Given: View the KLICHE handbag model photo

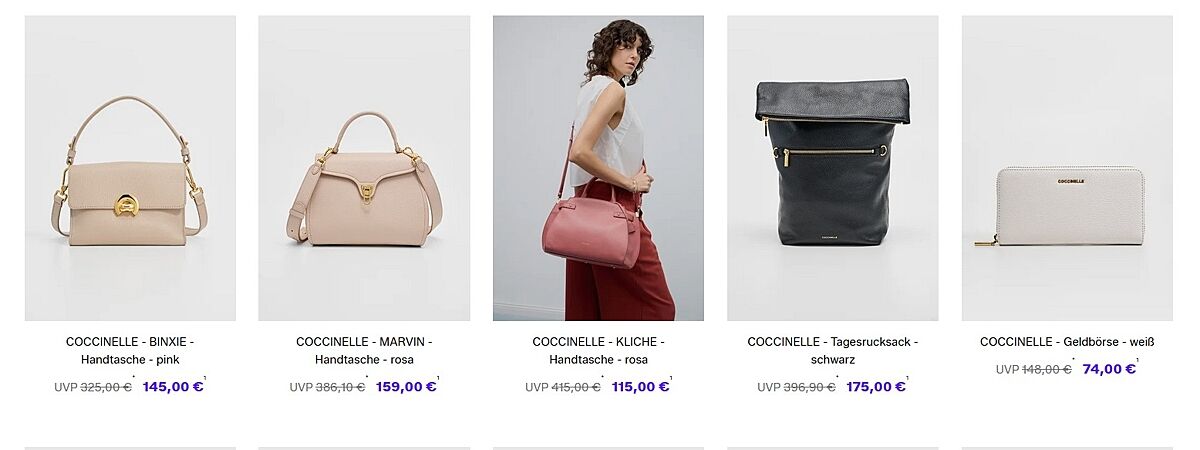Looking at the screenshot, I should [598, 168].
